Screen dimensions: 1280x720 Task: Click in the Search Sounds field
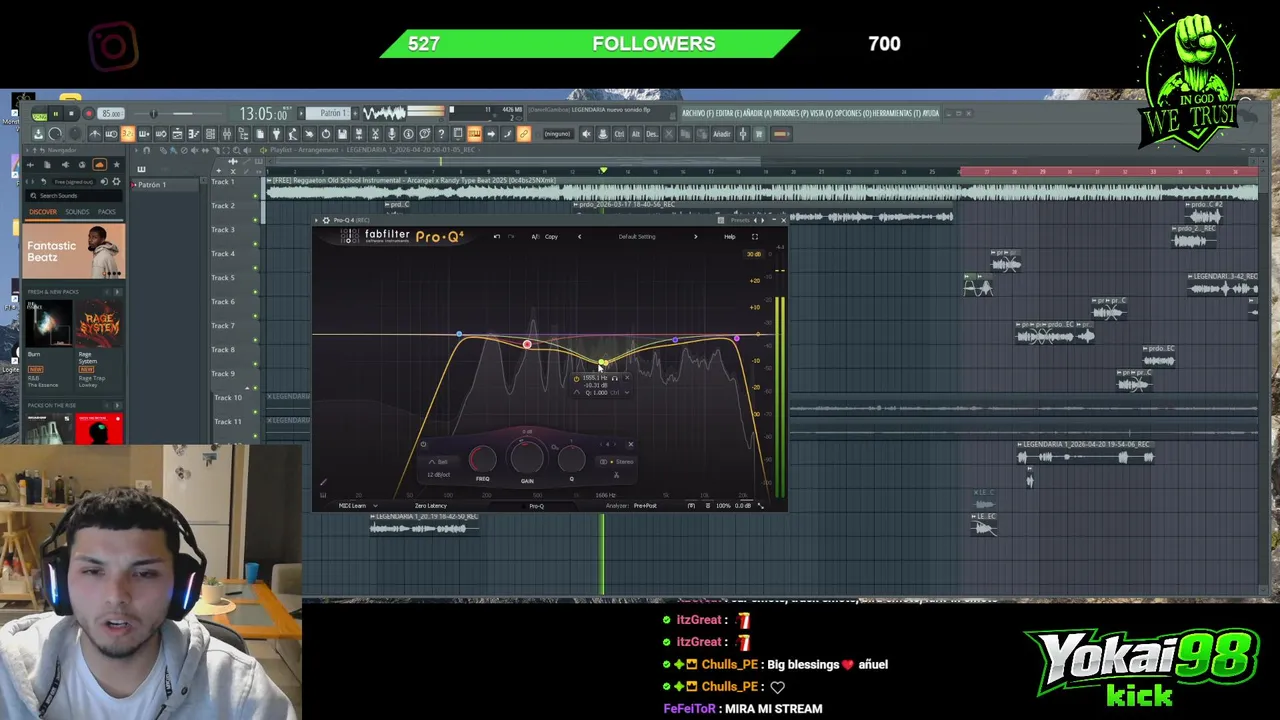click(x=75, y=196)
